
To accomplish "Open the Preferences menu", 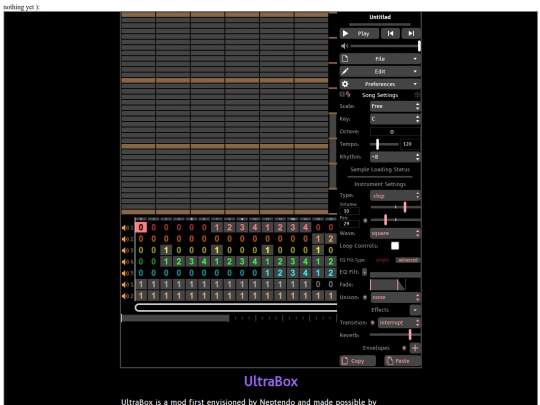I will coord(380,84).
